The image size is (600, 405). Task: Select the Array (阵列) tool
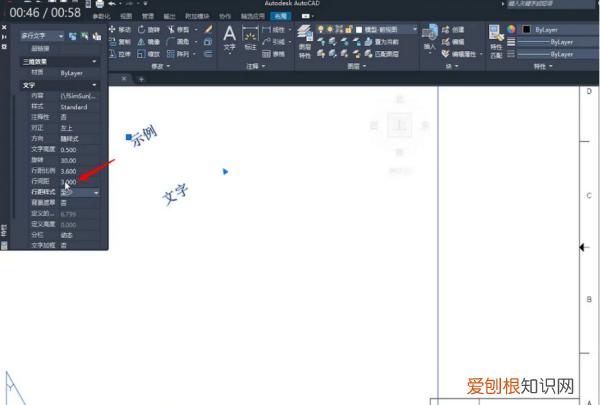[178, 54]
